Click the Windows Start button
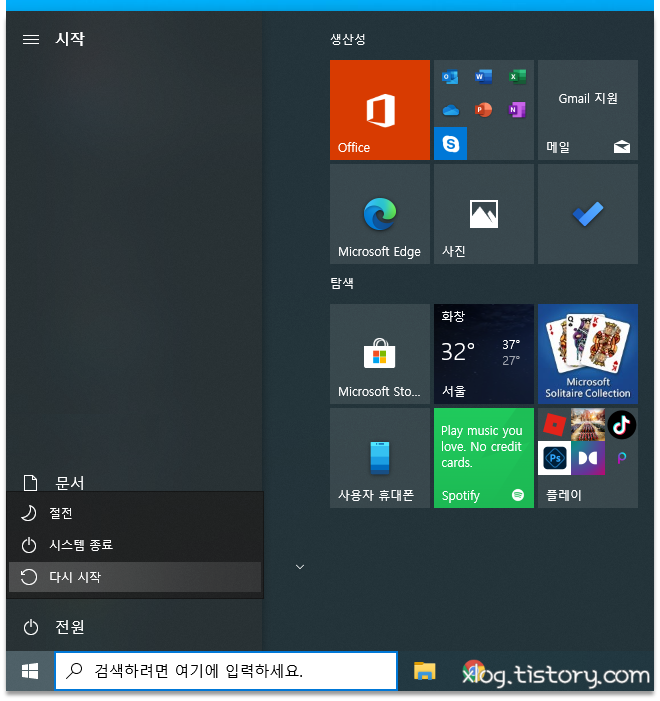 click(x=30, y=671)
